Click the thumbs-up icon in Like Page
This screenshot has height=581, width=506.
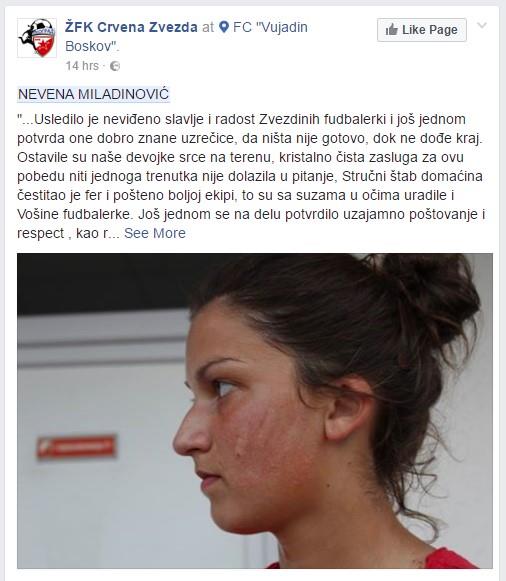(x=391, y=30)
